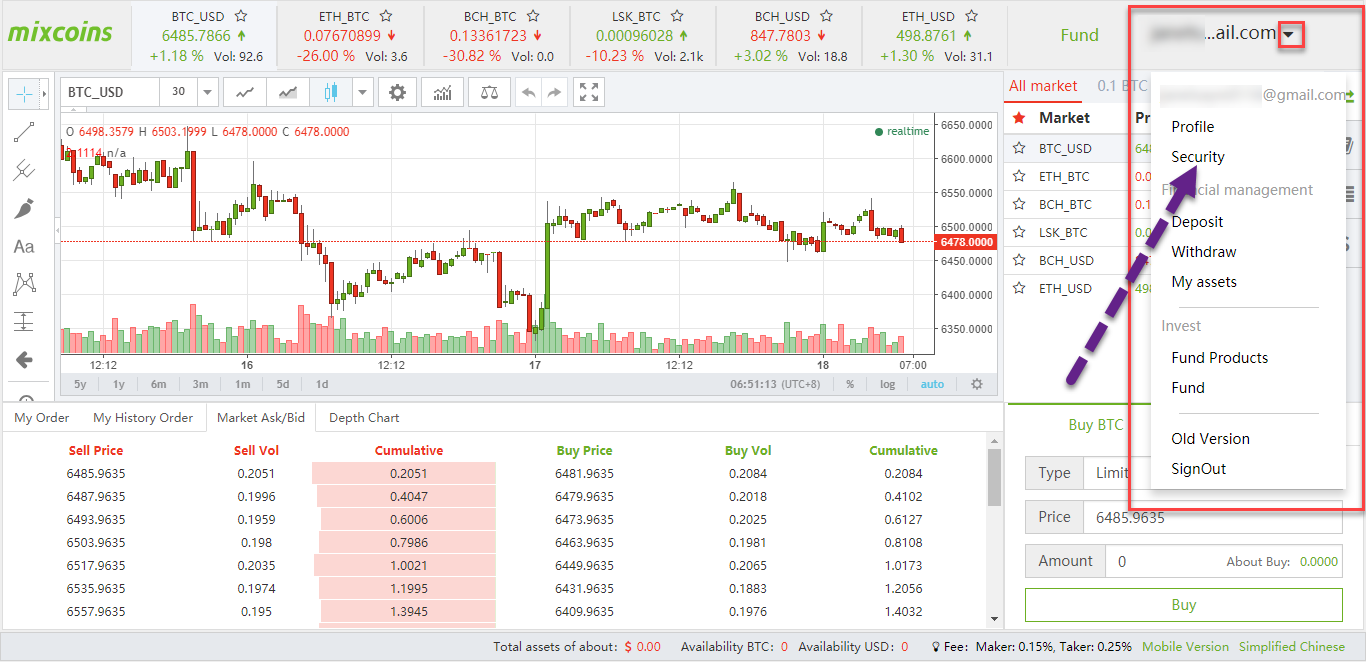Favorite ETH_USD in the top ticker bar
The image size is (1366, 662).
pyautogui.click(x=971, y=16)
